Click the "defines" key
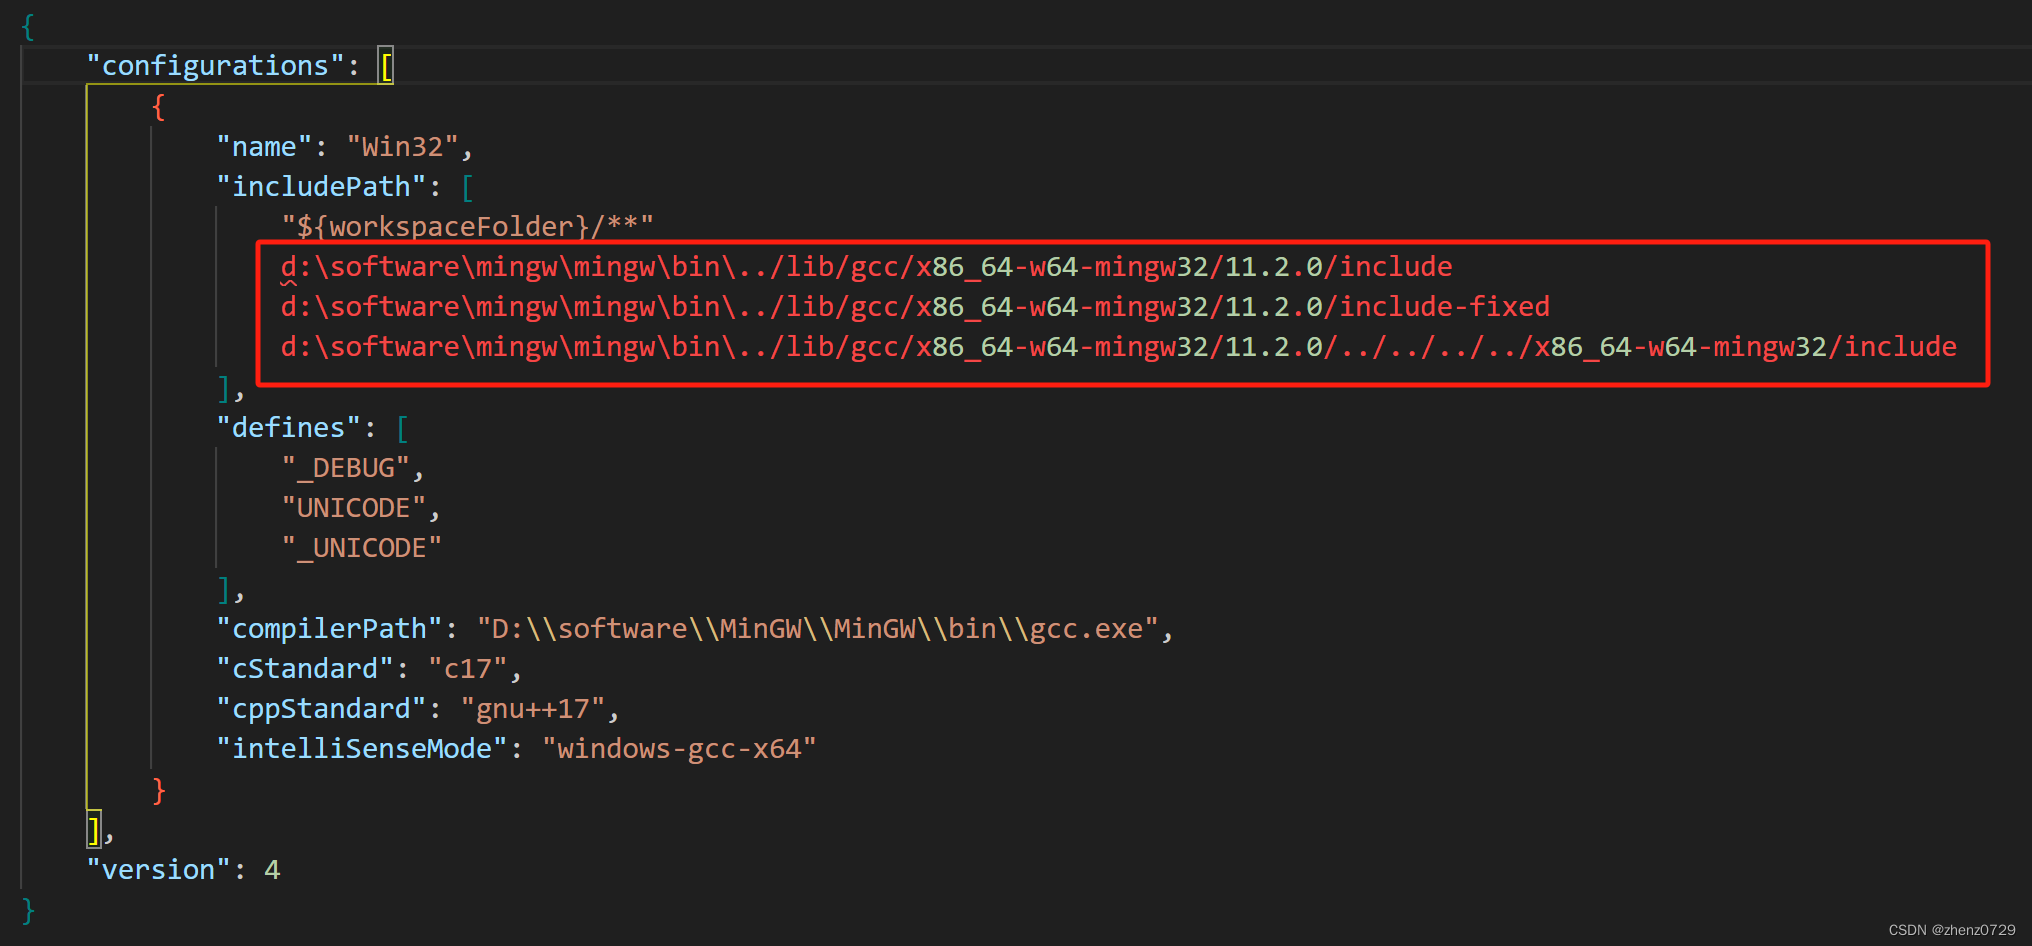 click(x=288, y=428)
